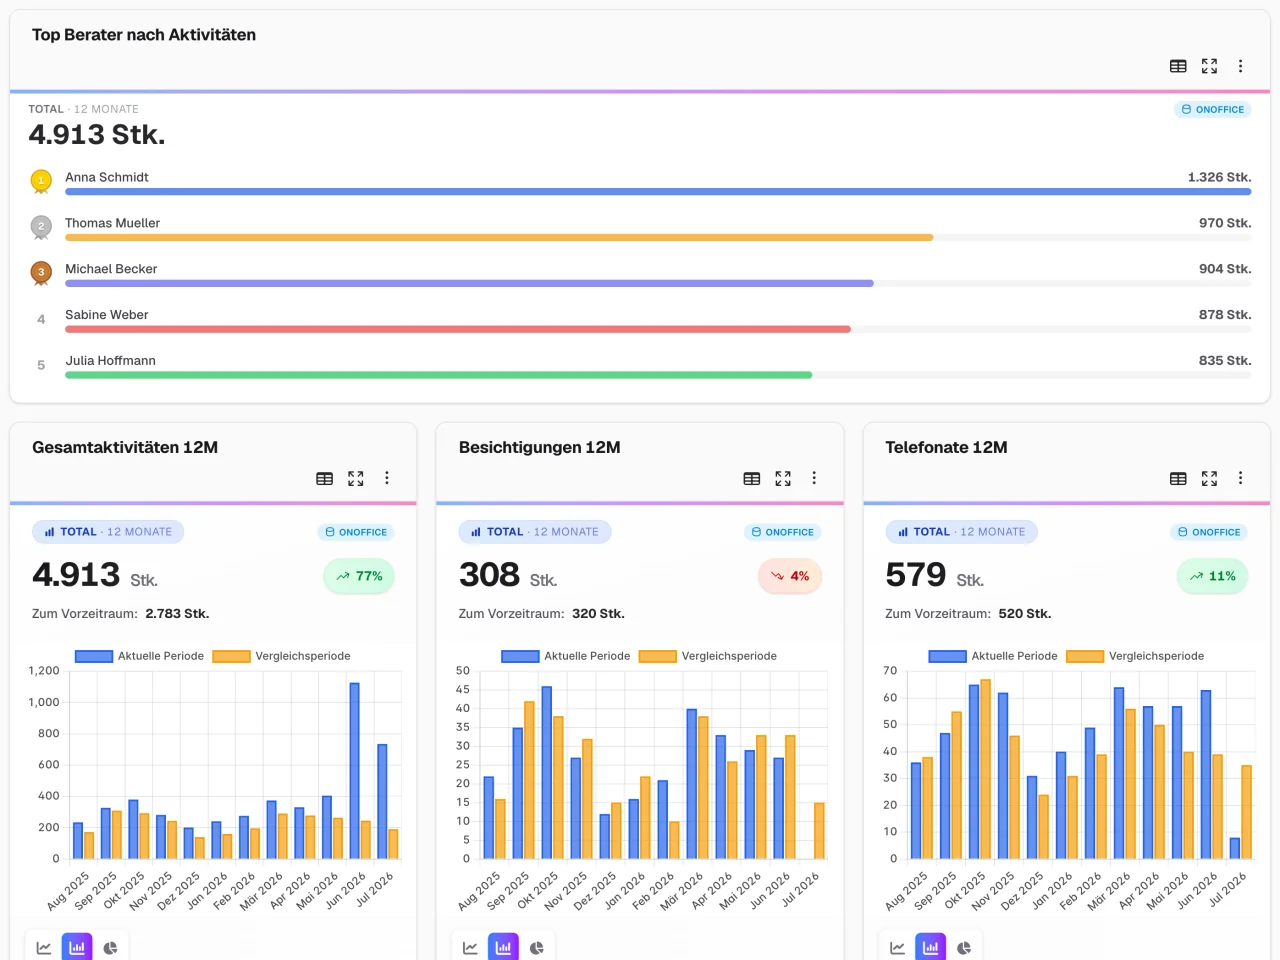This screenshot has width=1280, height=960.
Task: Select bar chart type for Gesamtaktivitäten
Action: tap(77, 948)
